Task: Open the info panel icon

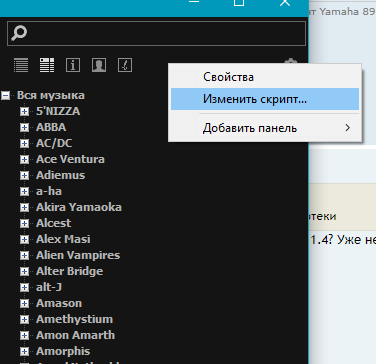Action: pos(73,65)
